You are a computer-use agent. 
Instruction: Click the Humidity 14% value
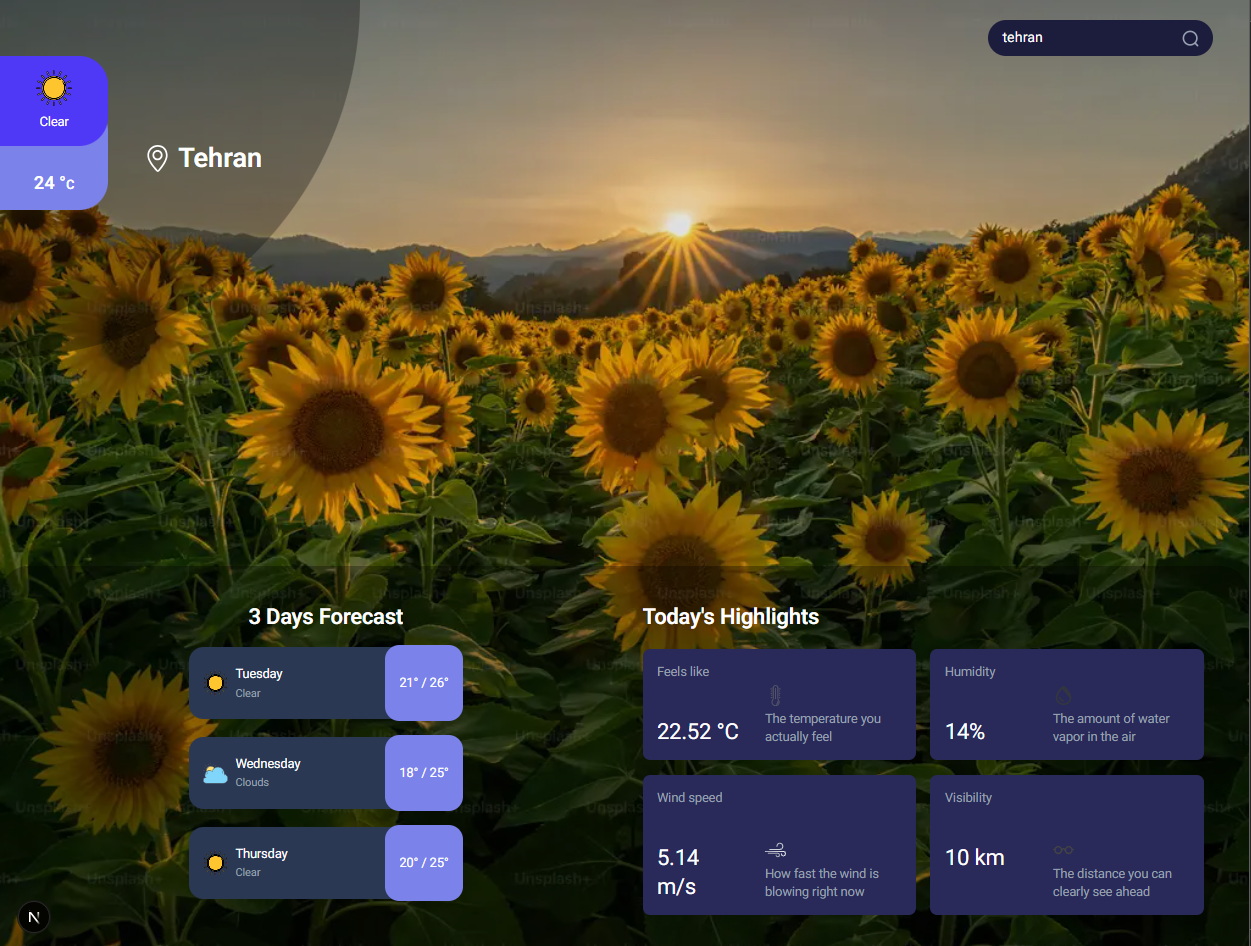point(965,731)
